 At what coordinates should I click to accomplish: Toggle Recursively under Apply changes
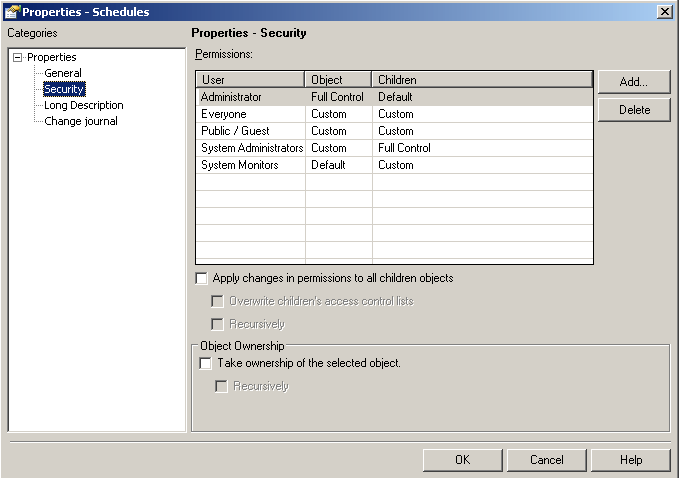(x=217, y=324)
